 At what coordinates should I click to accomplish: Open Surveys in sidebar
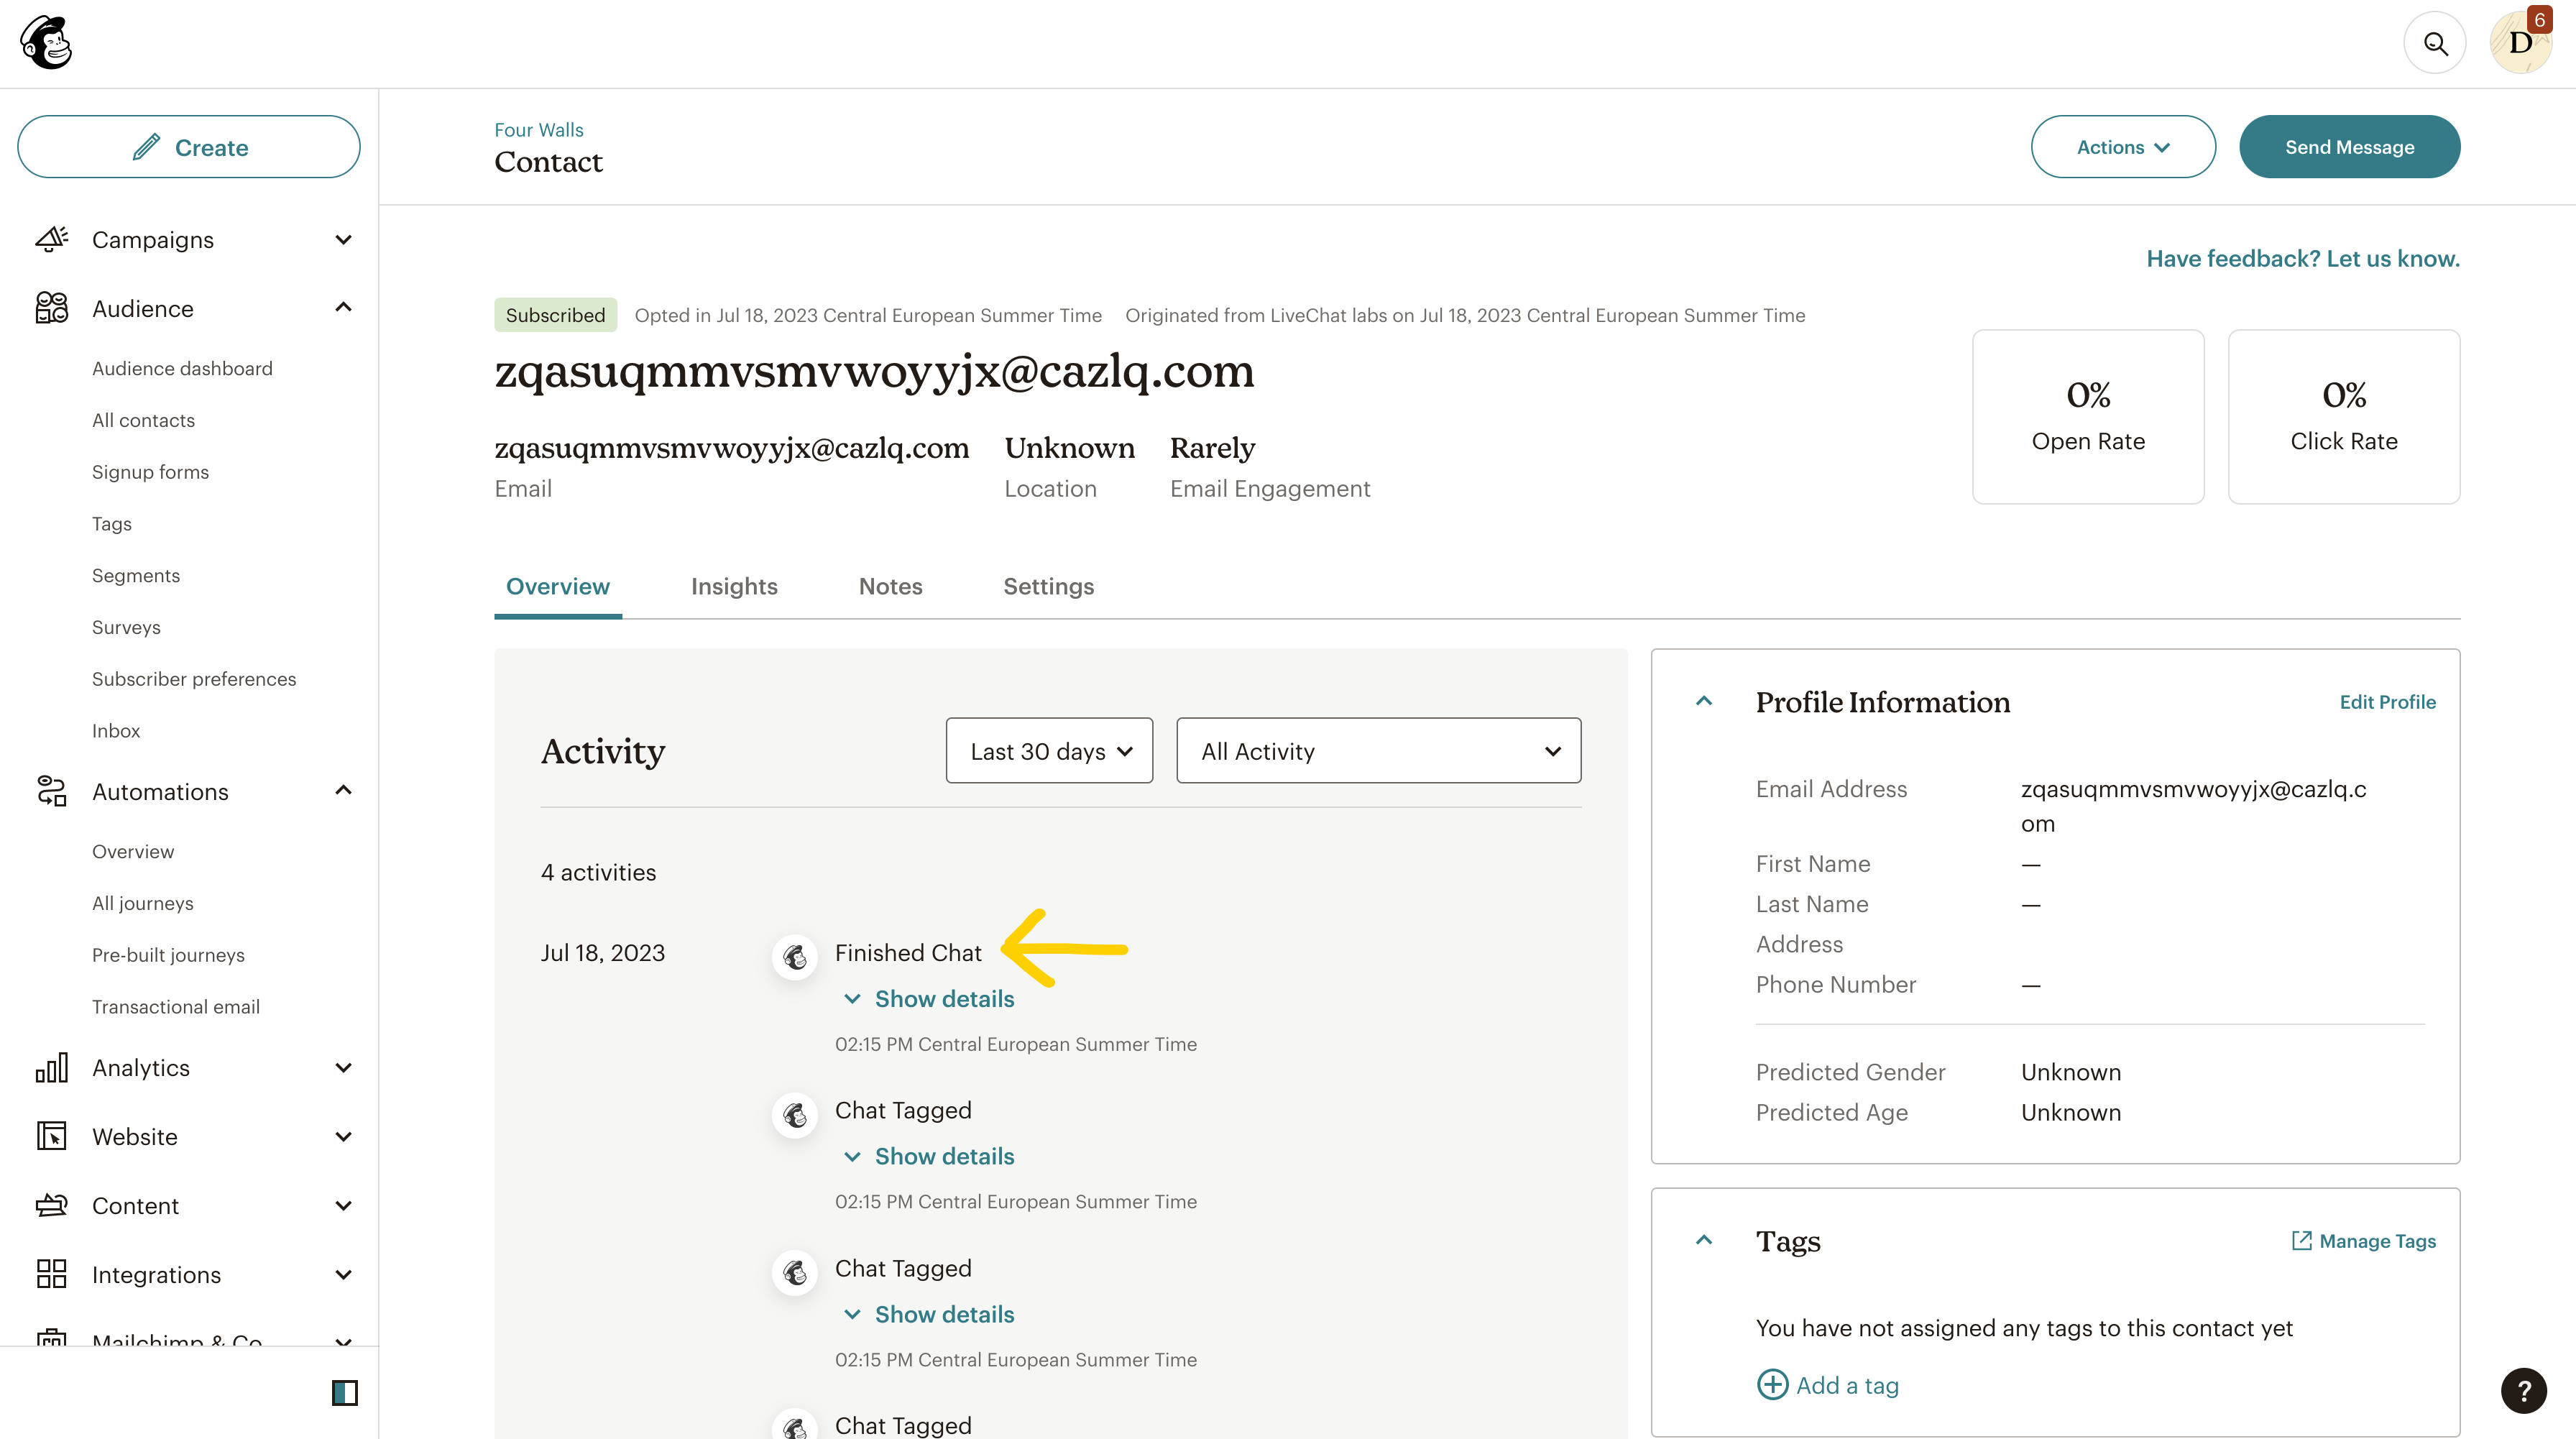point(126,627)
